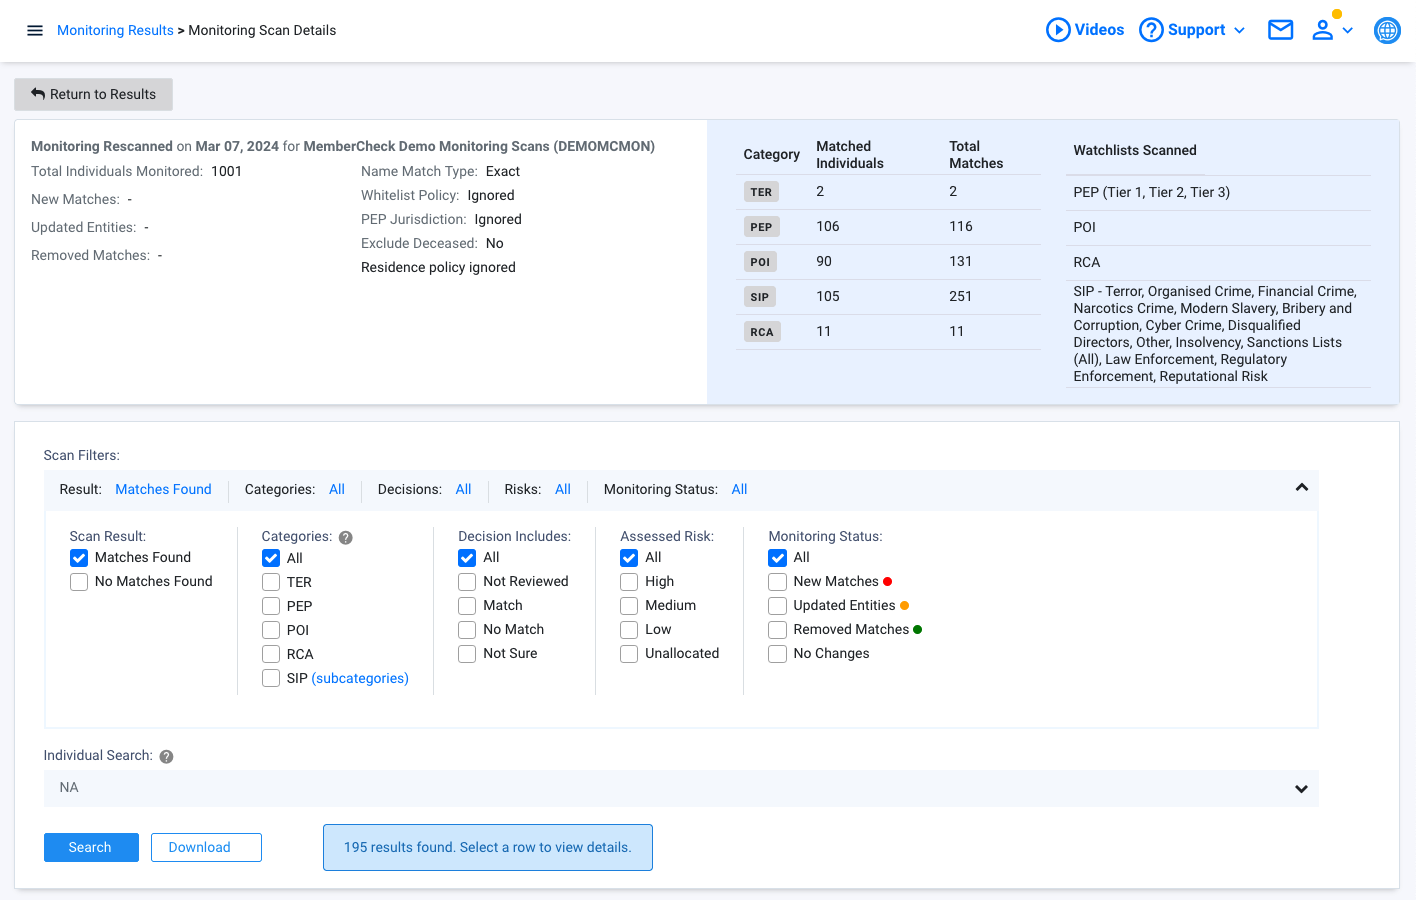Image resolution: width=1416 pixels, height=900 pixels.
Task: Check the Removed Matches status checkbox
Action: click(x=778, y=630)
